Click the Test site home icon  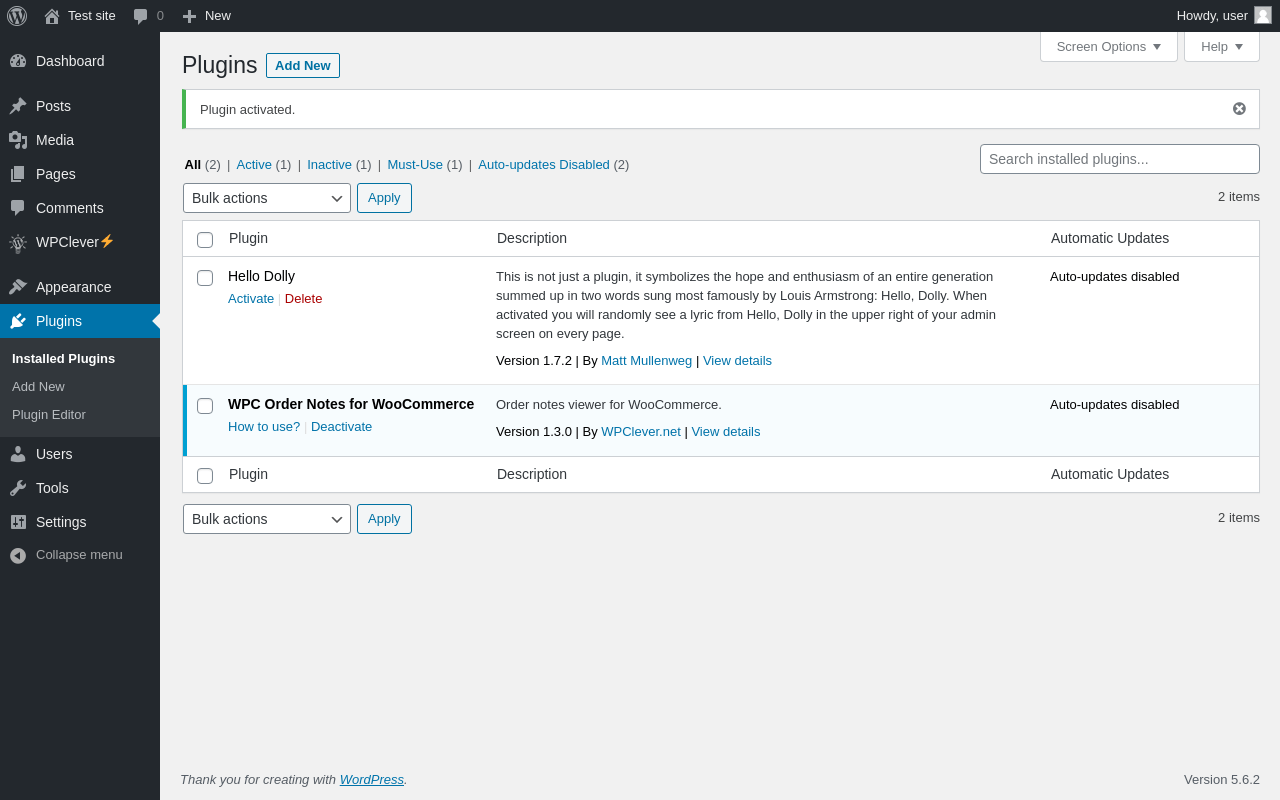coord(52,16)
